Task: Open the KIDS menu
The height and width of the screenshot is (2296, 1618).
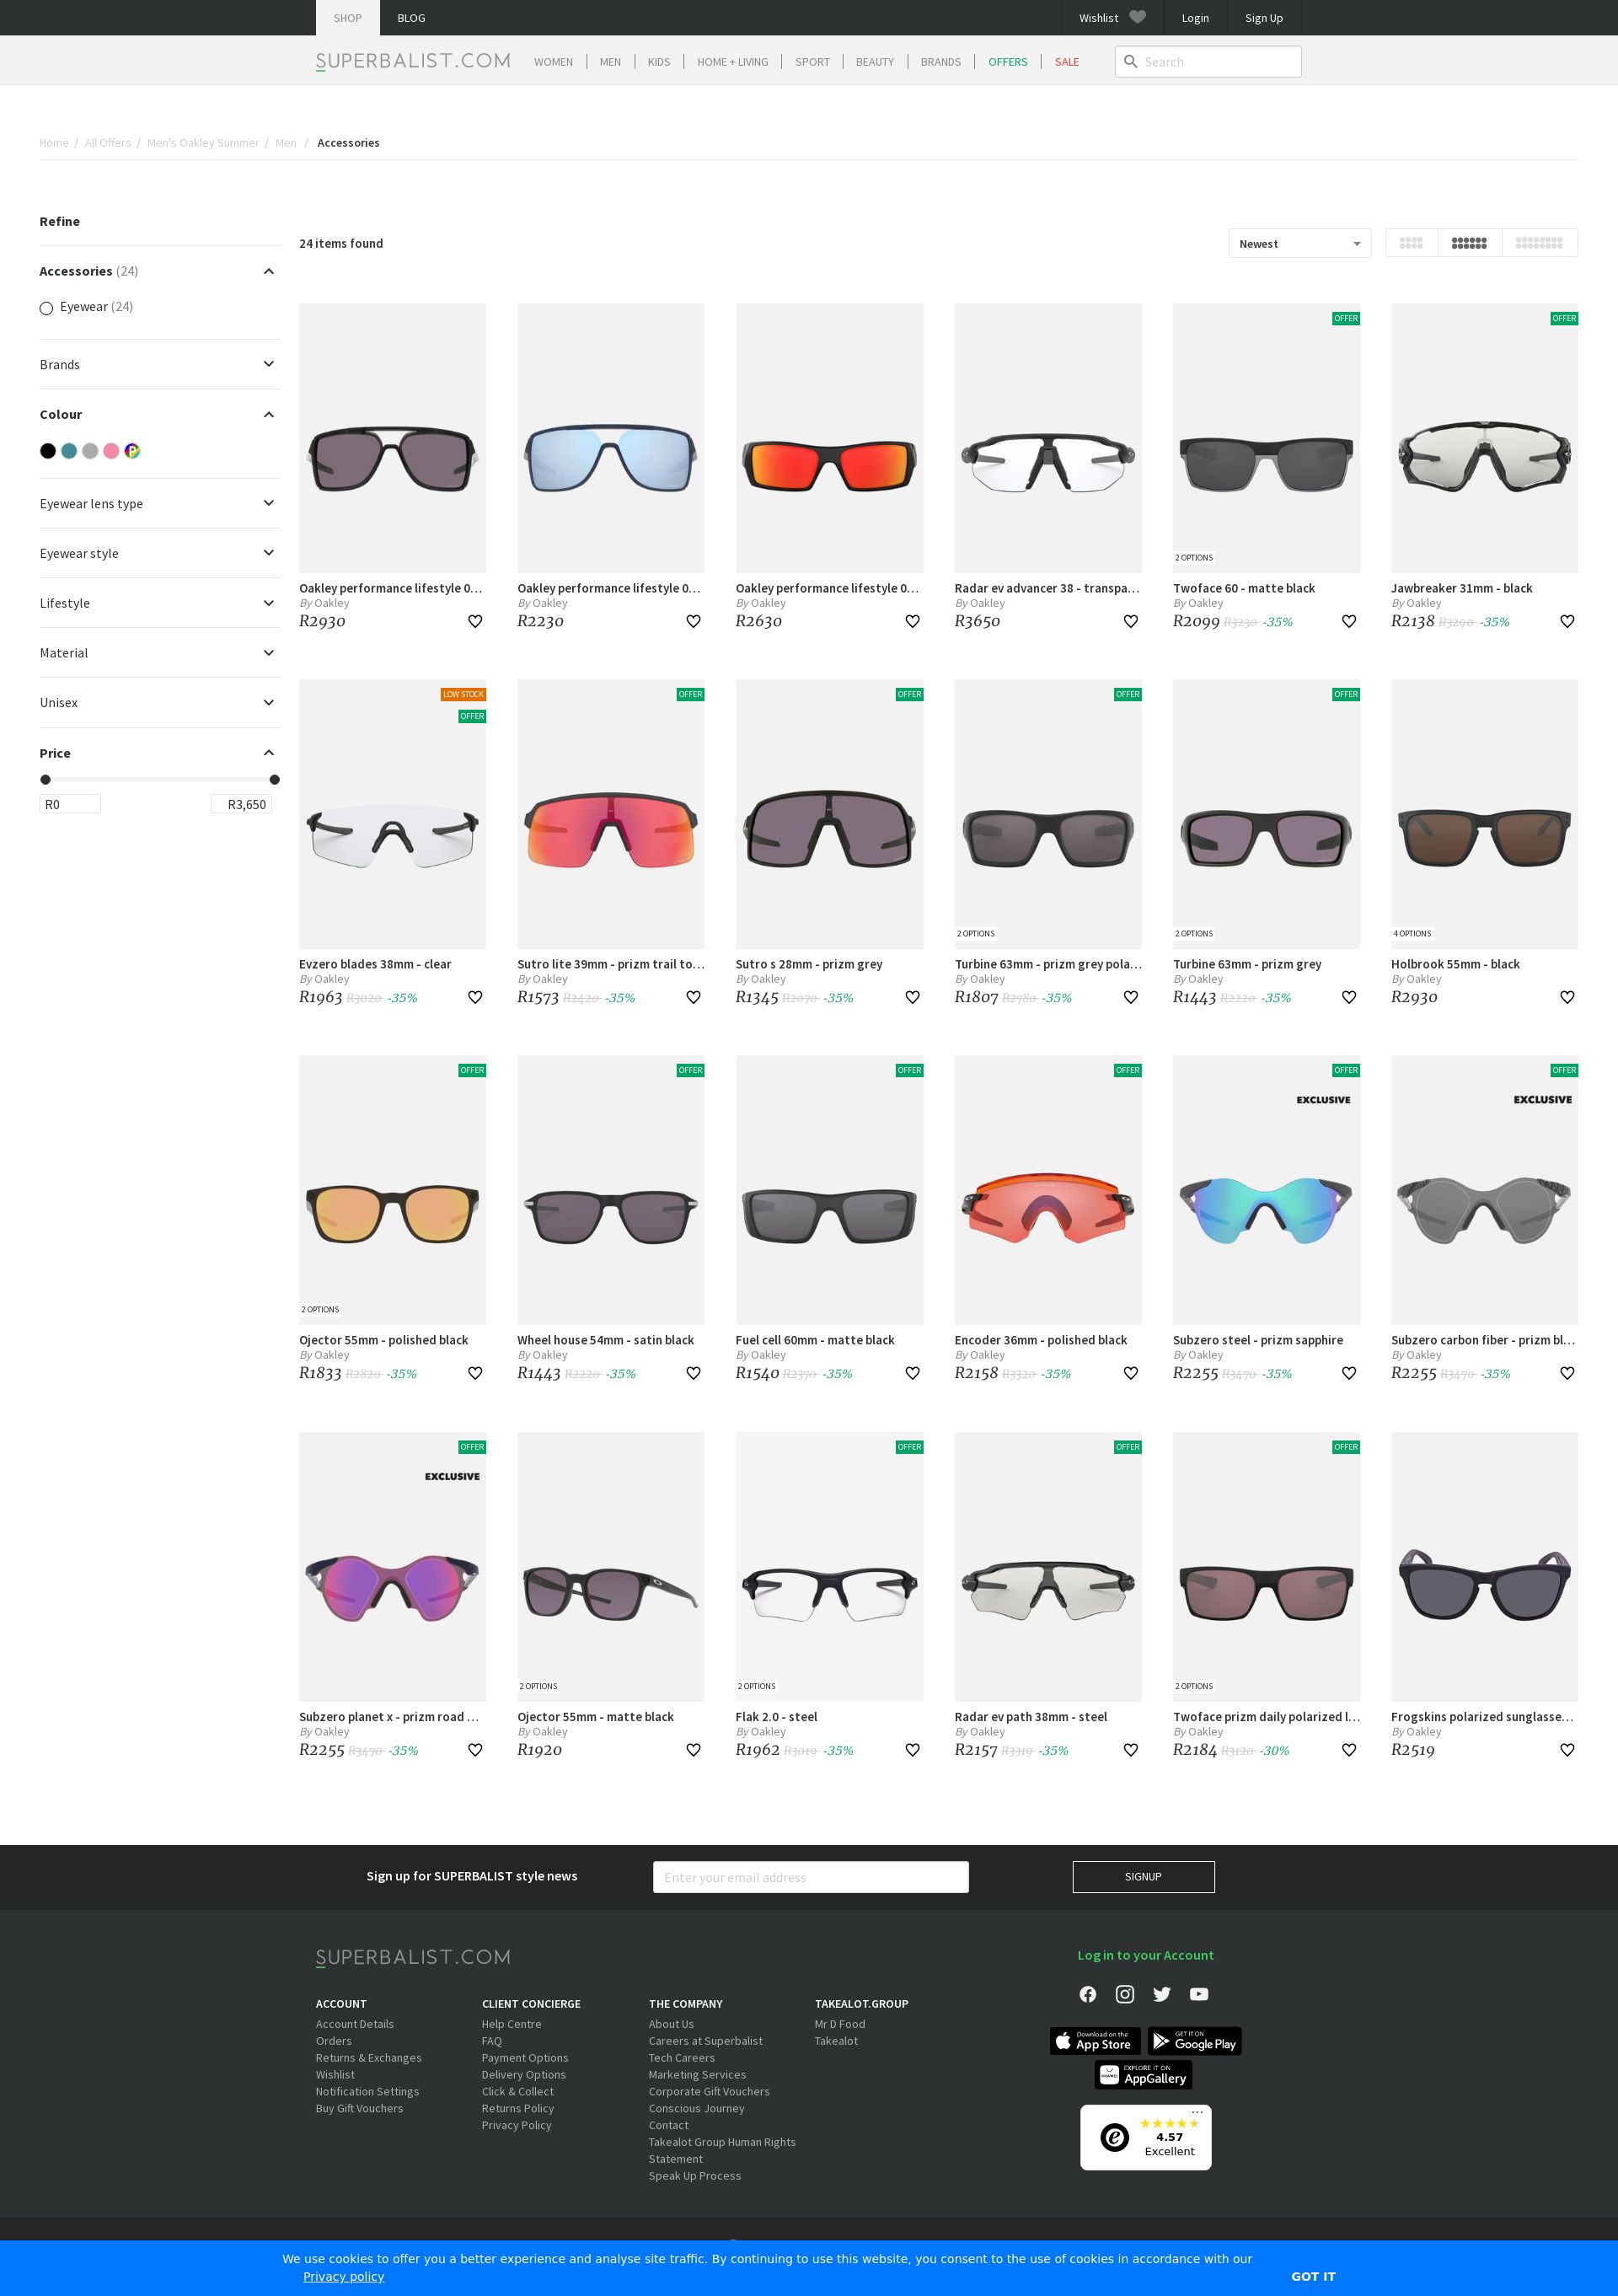Action: click(x=659, y=62)
